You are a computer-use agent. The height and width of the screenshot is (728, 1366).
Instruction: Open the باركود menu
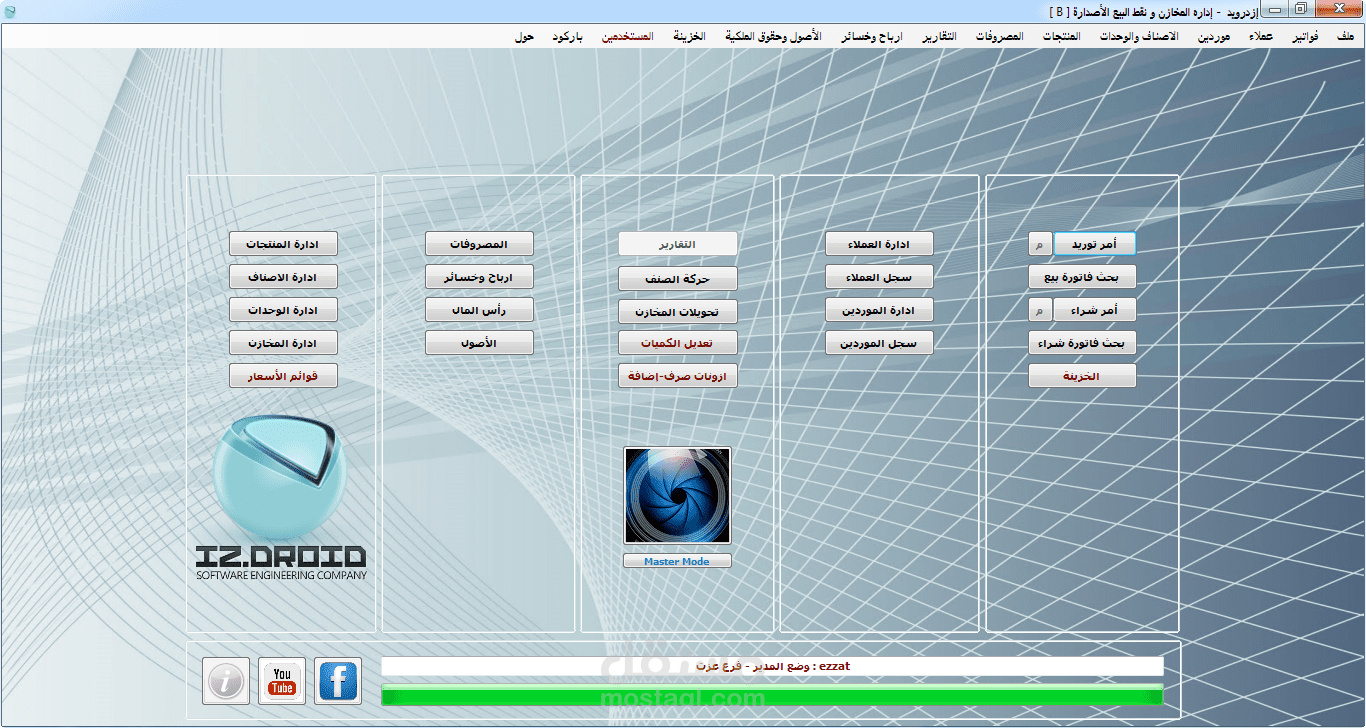click(567, 37)
